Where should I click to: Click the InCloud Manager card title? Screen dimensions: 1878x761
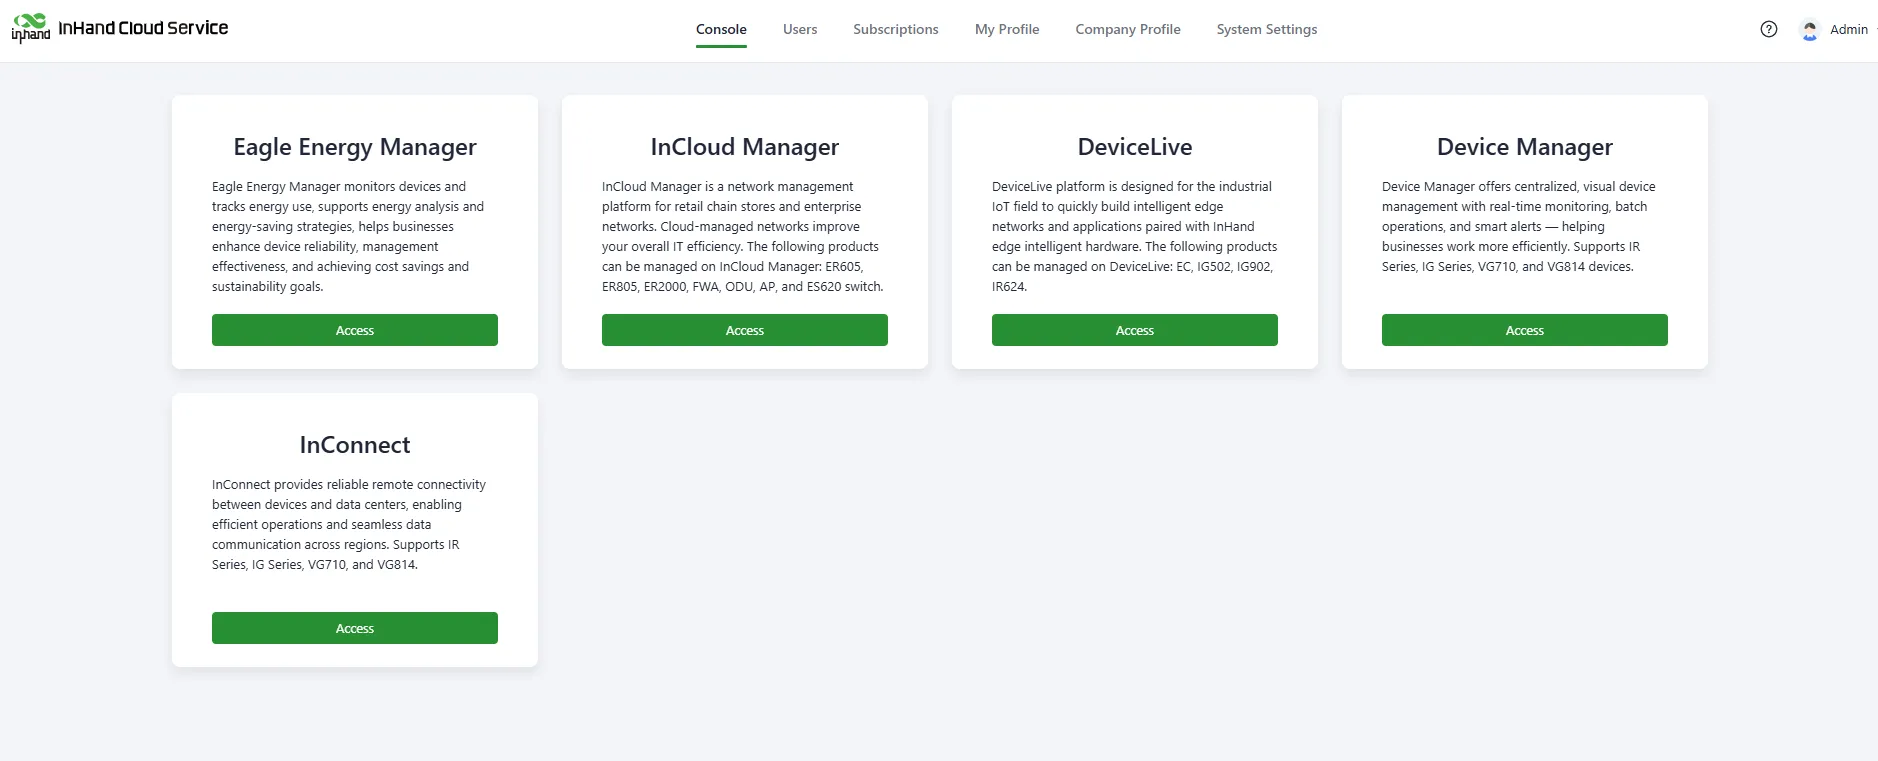(745, 147)
